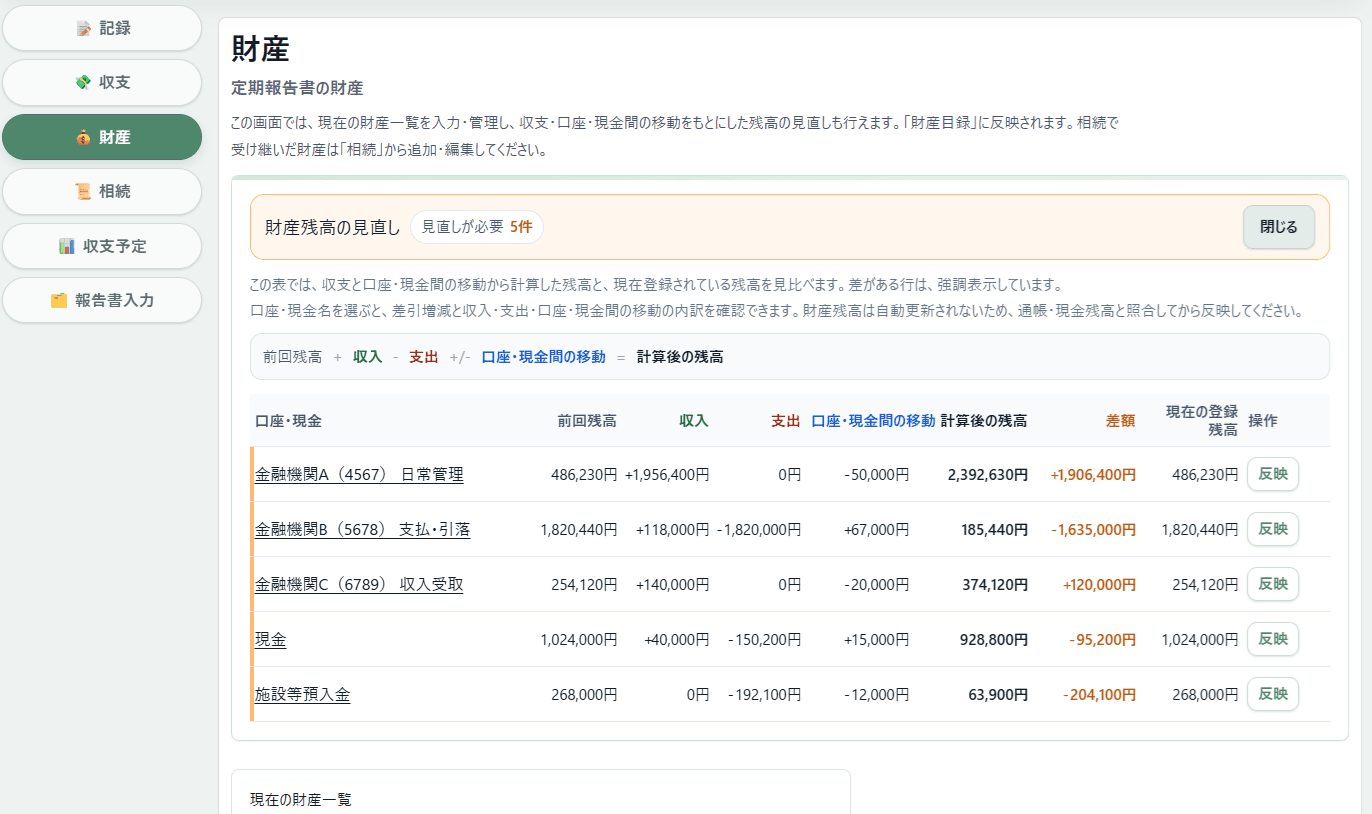Open the 収支予定 sidebar menu
The height and width of the screenshot is (814, 1372).
[x=102, y=245]
